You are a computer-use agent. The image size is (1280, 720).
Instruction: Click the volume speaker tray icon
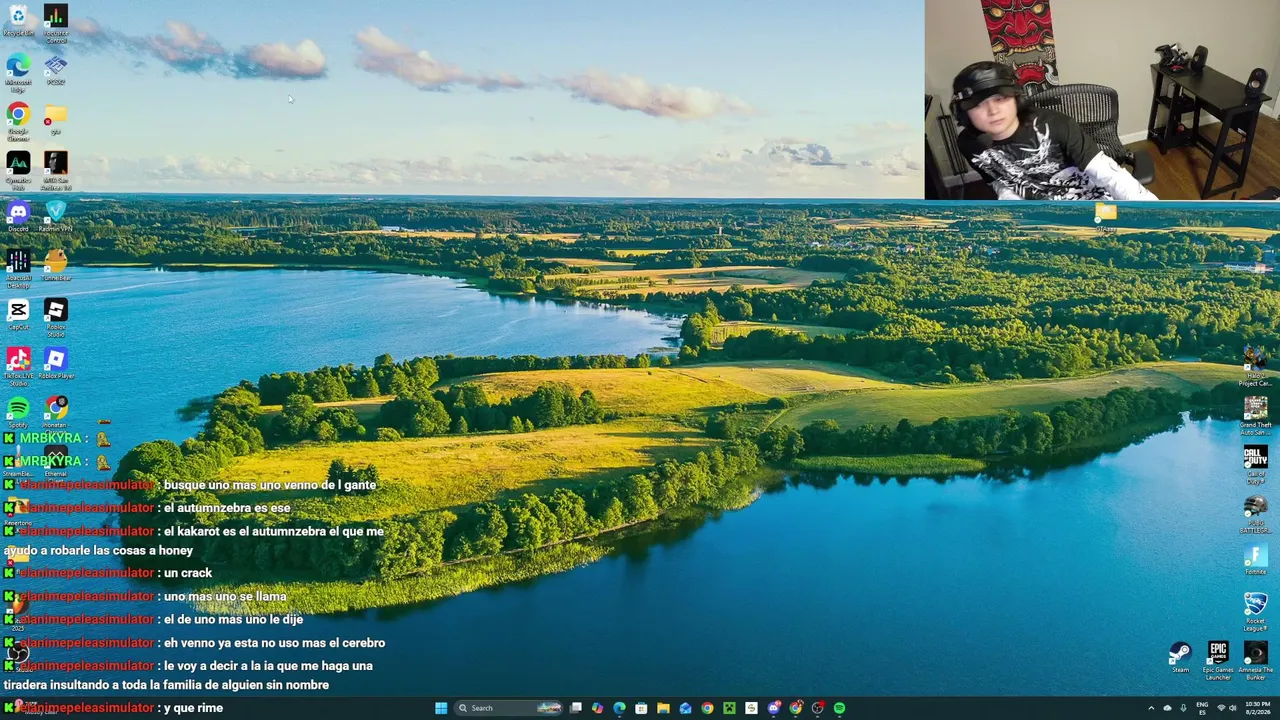(1233, 708)
